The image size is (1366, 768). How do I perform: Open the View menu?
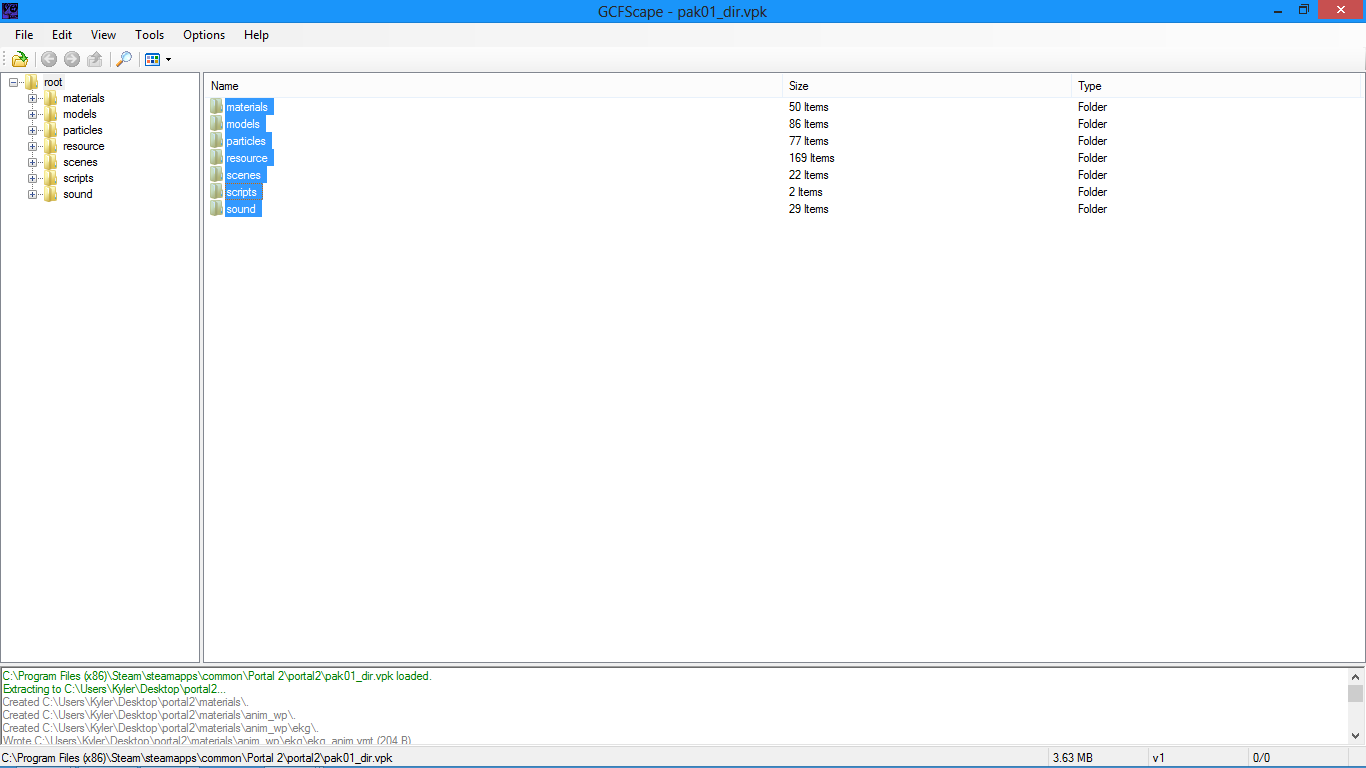[x=103, y=35]
